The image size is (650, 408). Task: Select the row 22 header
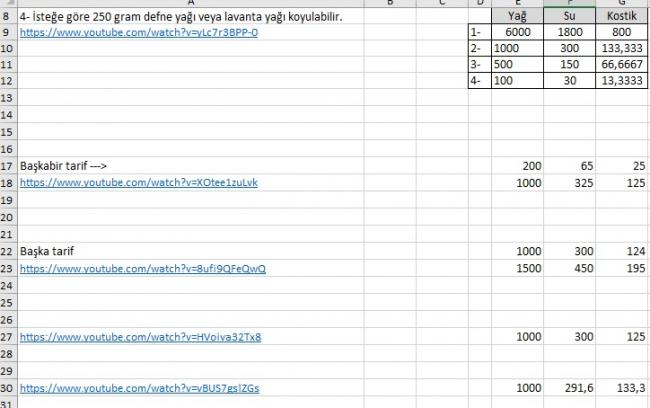coord(8,251)
